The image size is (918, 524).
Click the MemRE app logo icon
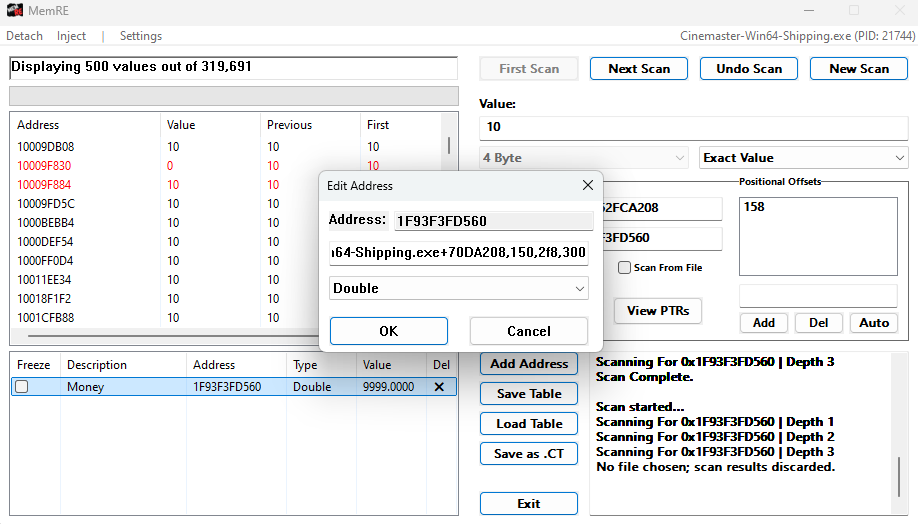[15, 10]
